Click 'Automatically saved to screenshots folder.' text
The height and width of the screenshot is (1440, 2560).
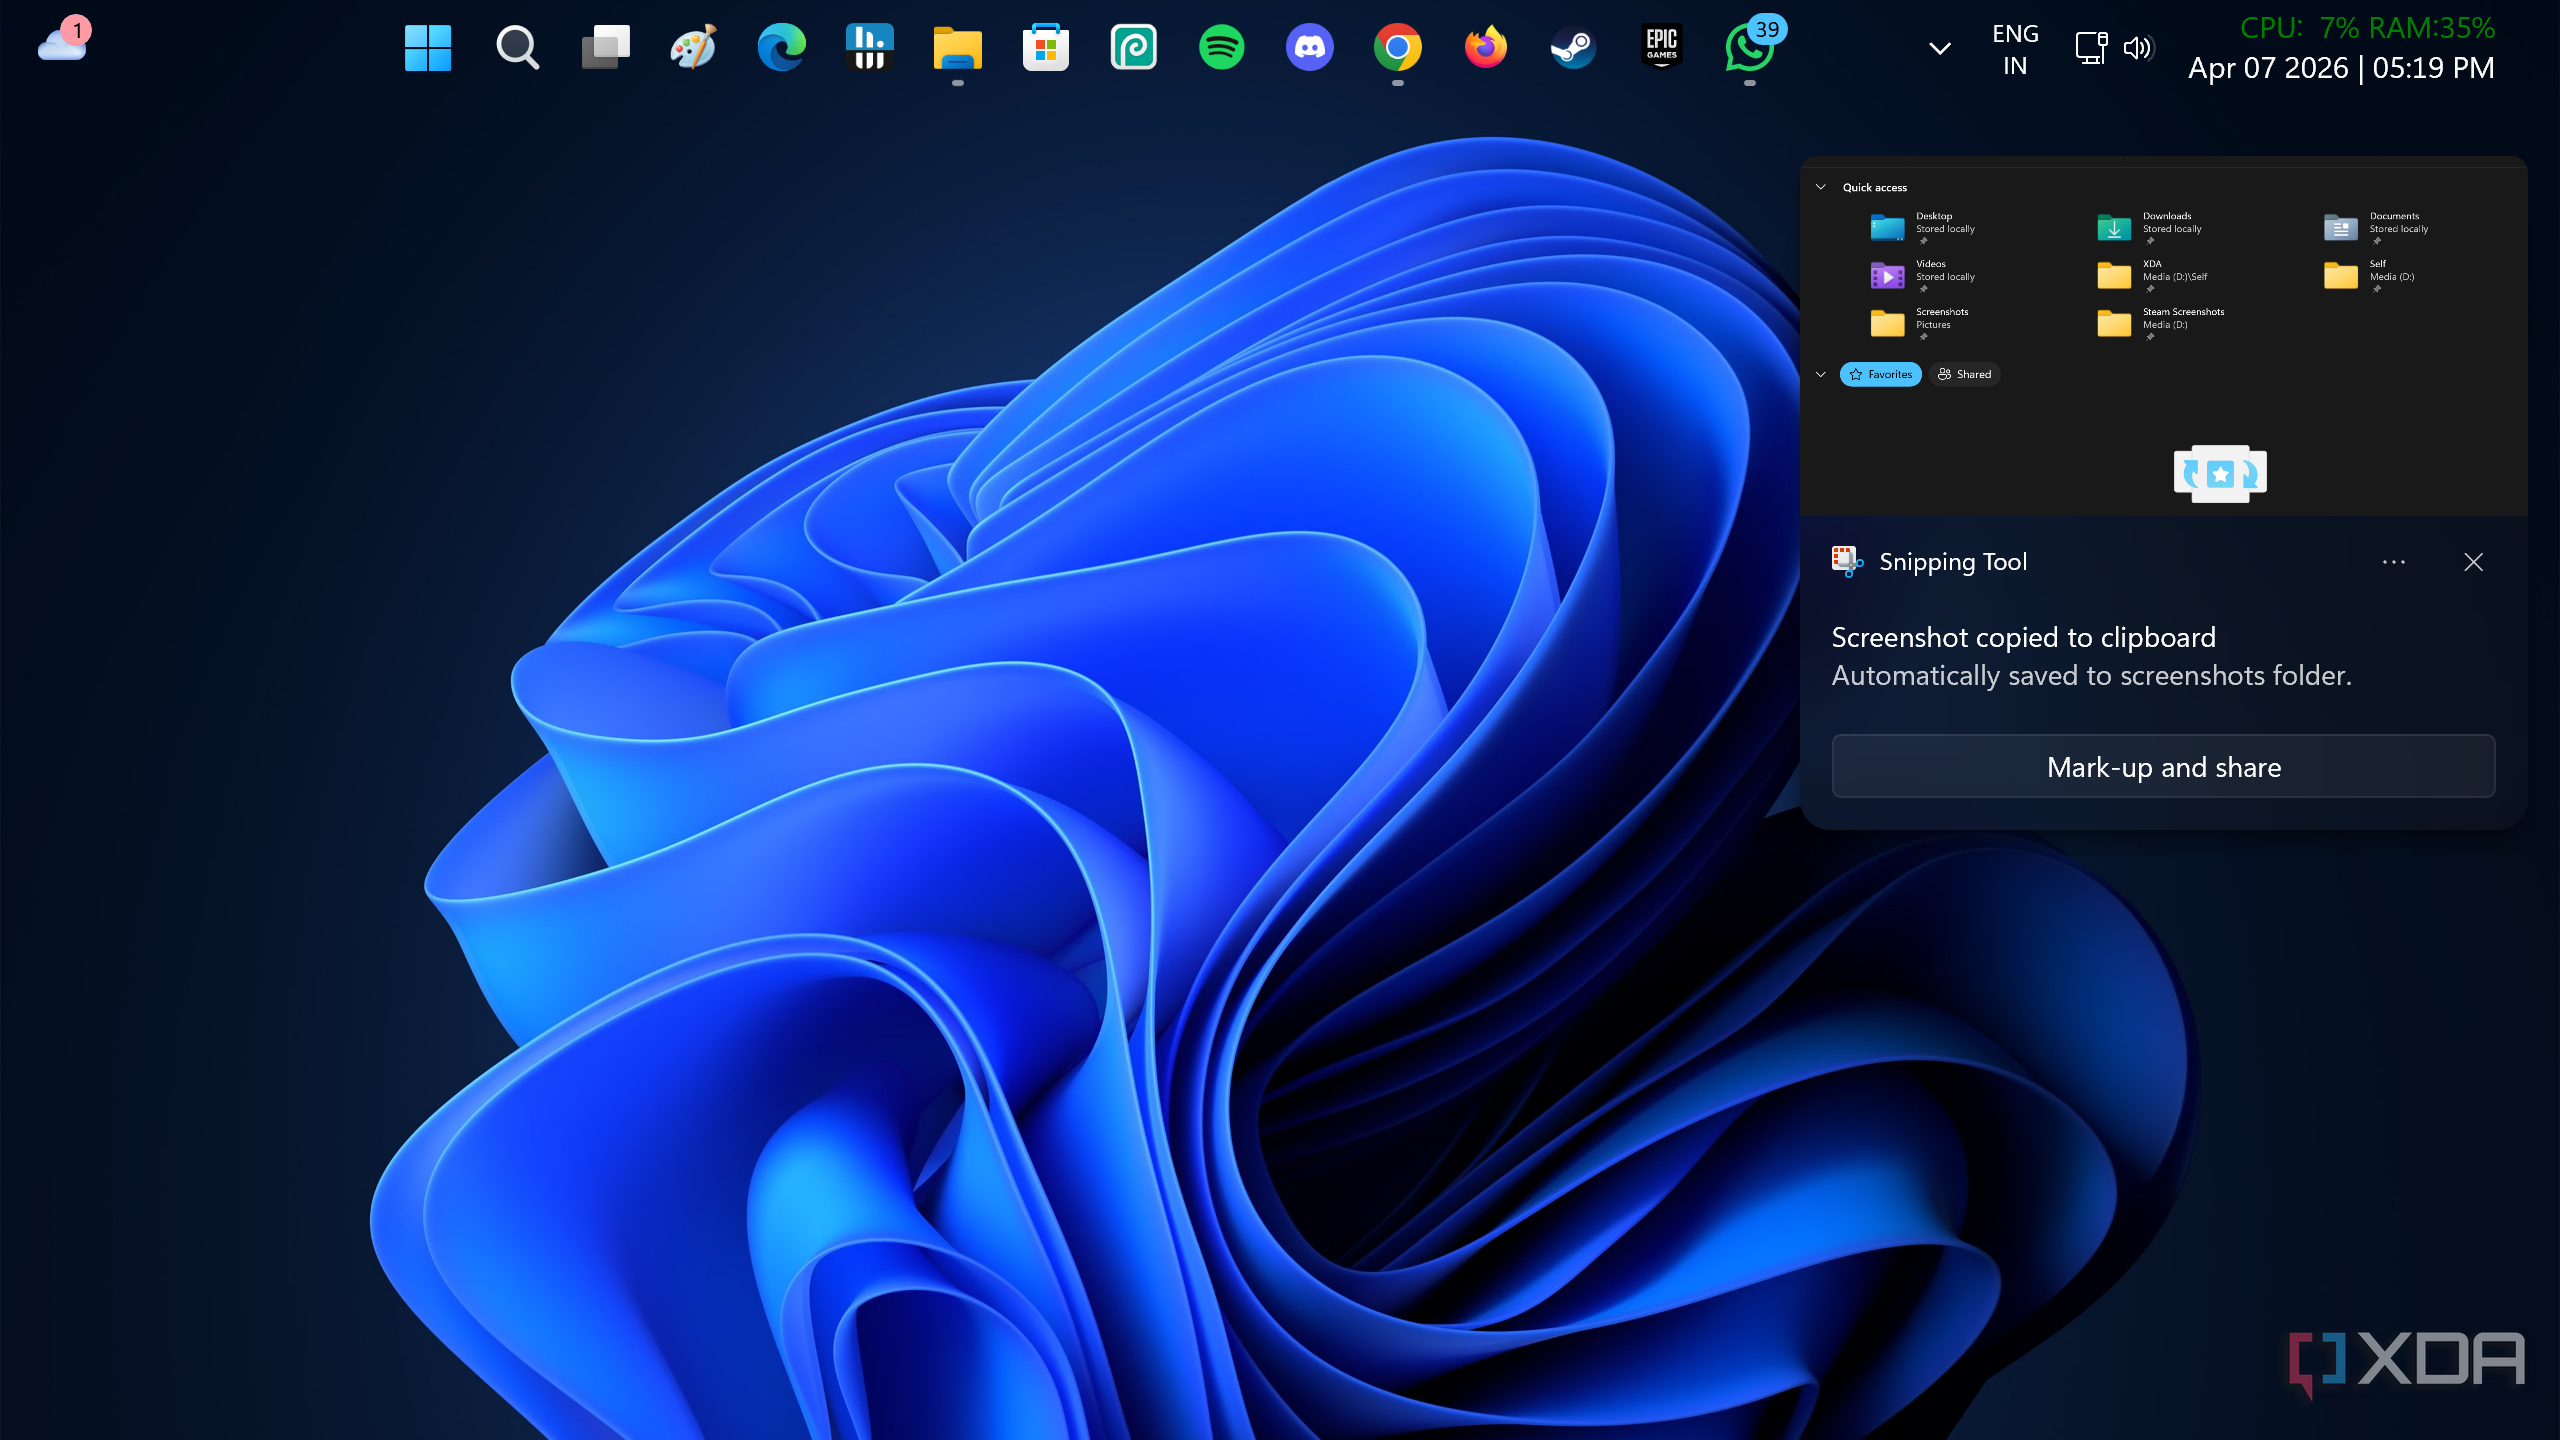point(2091,676)
